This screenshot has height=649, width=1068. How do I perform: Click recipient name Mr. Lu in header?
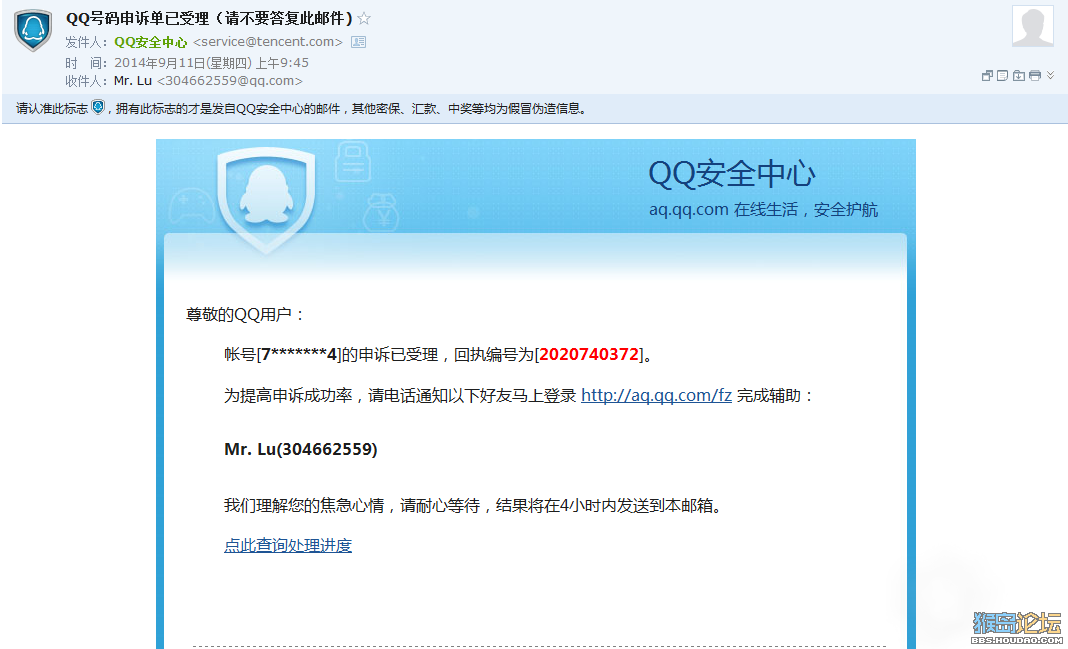(x=133, y=81)
